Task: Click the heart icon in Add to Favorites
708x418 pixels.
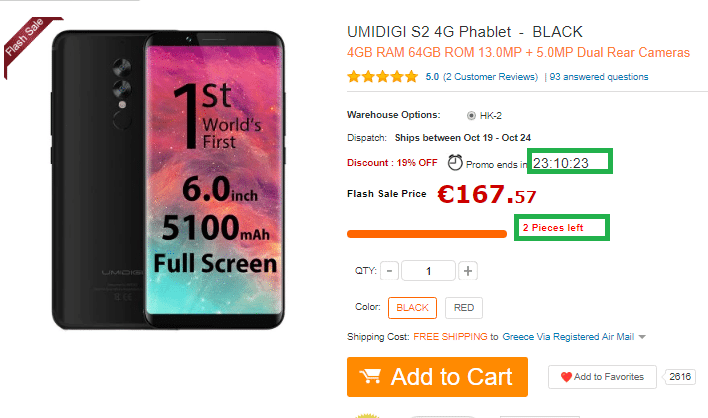Action: point(566,377)
